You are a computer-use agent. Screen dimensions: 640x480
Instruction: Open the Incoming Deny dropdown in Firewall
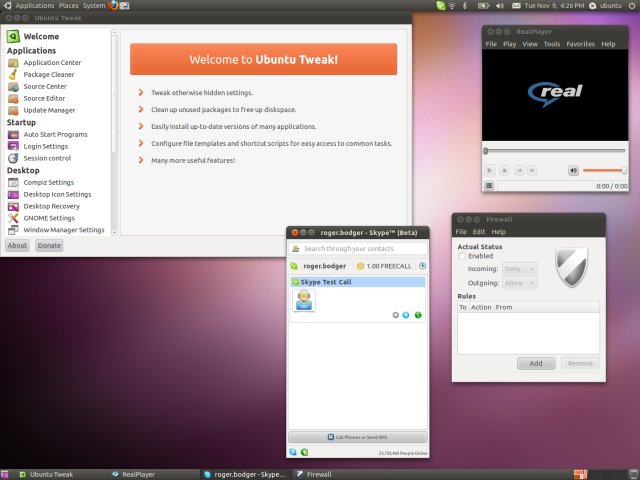(x=520, y=269)
